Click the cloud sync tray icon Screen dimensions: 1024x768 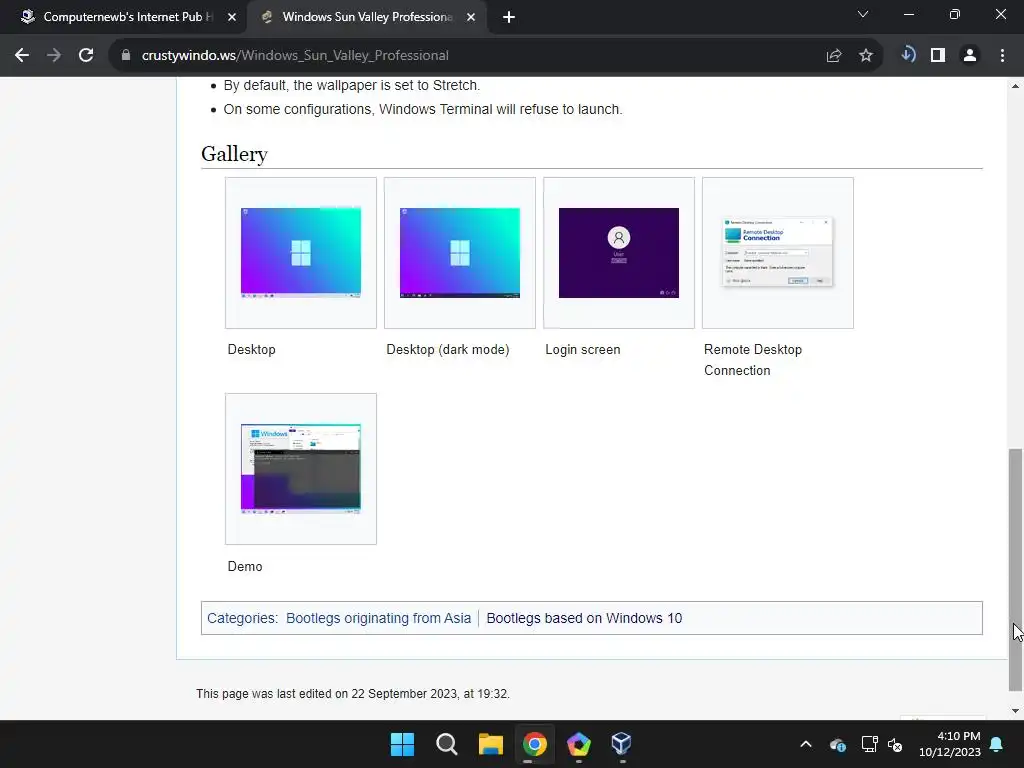click(x=838, y=744)
